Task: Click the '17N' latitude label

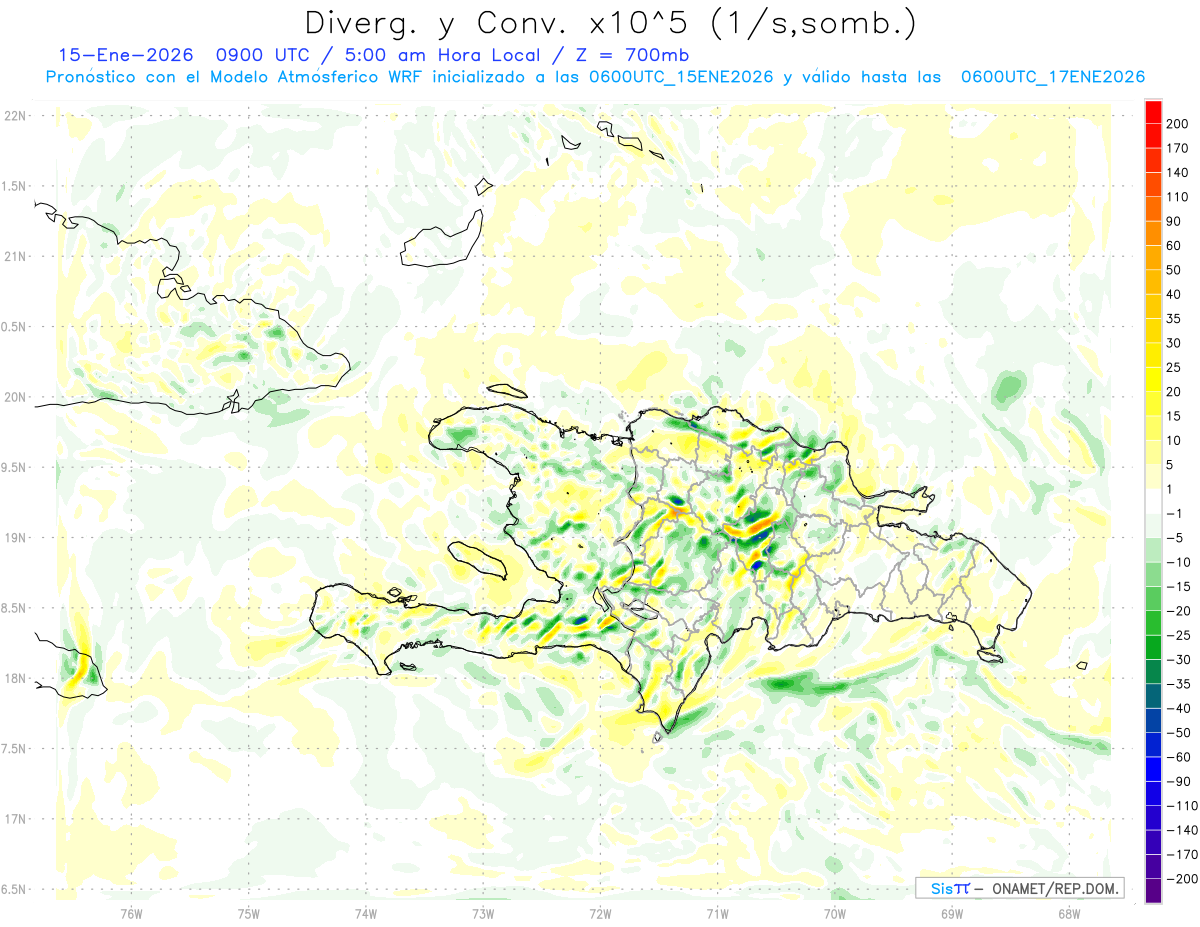Action: (x=13, y=819)
